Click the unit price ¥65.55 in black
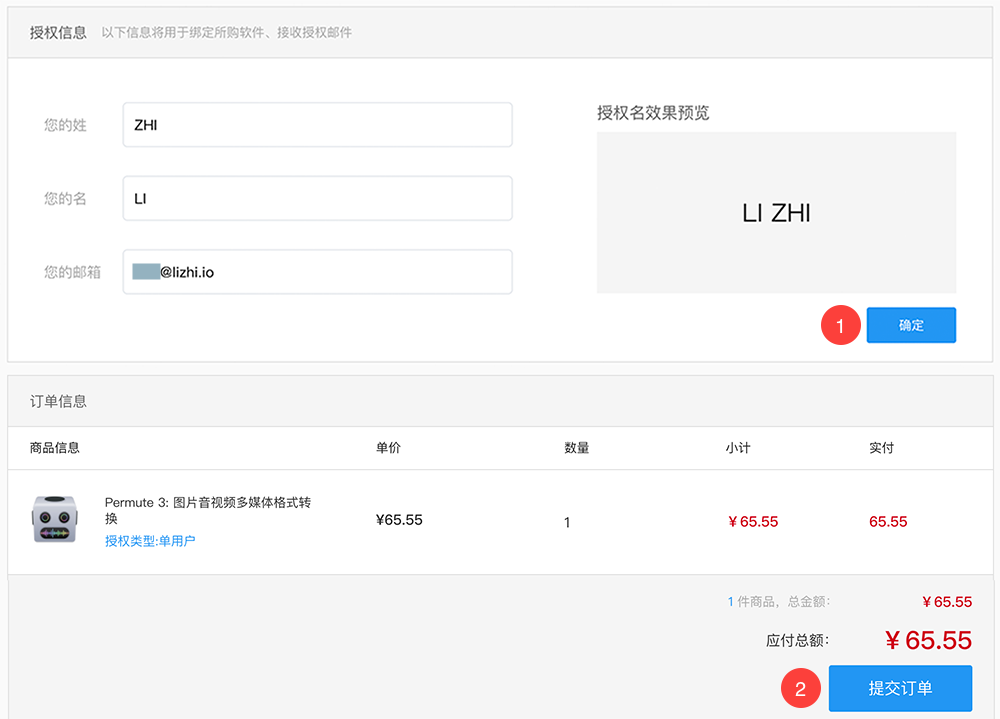 399,520
